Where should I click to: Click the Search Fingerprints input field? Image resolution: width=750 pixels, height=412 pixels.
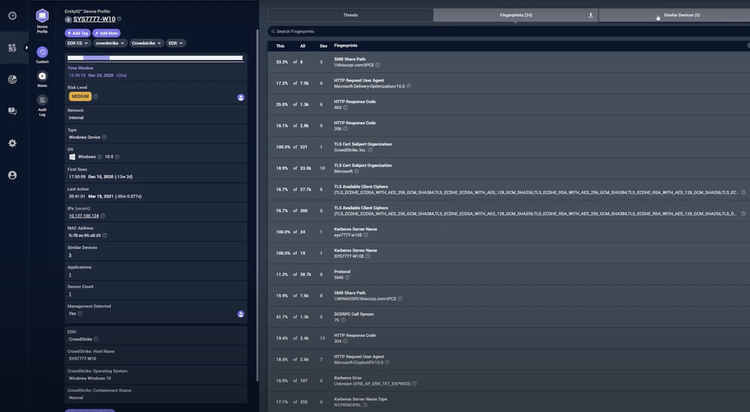click(509, 32)
